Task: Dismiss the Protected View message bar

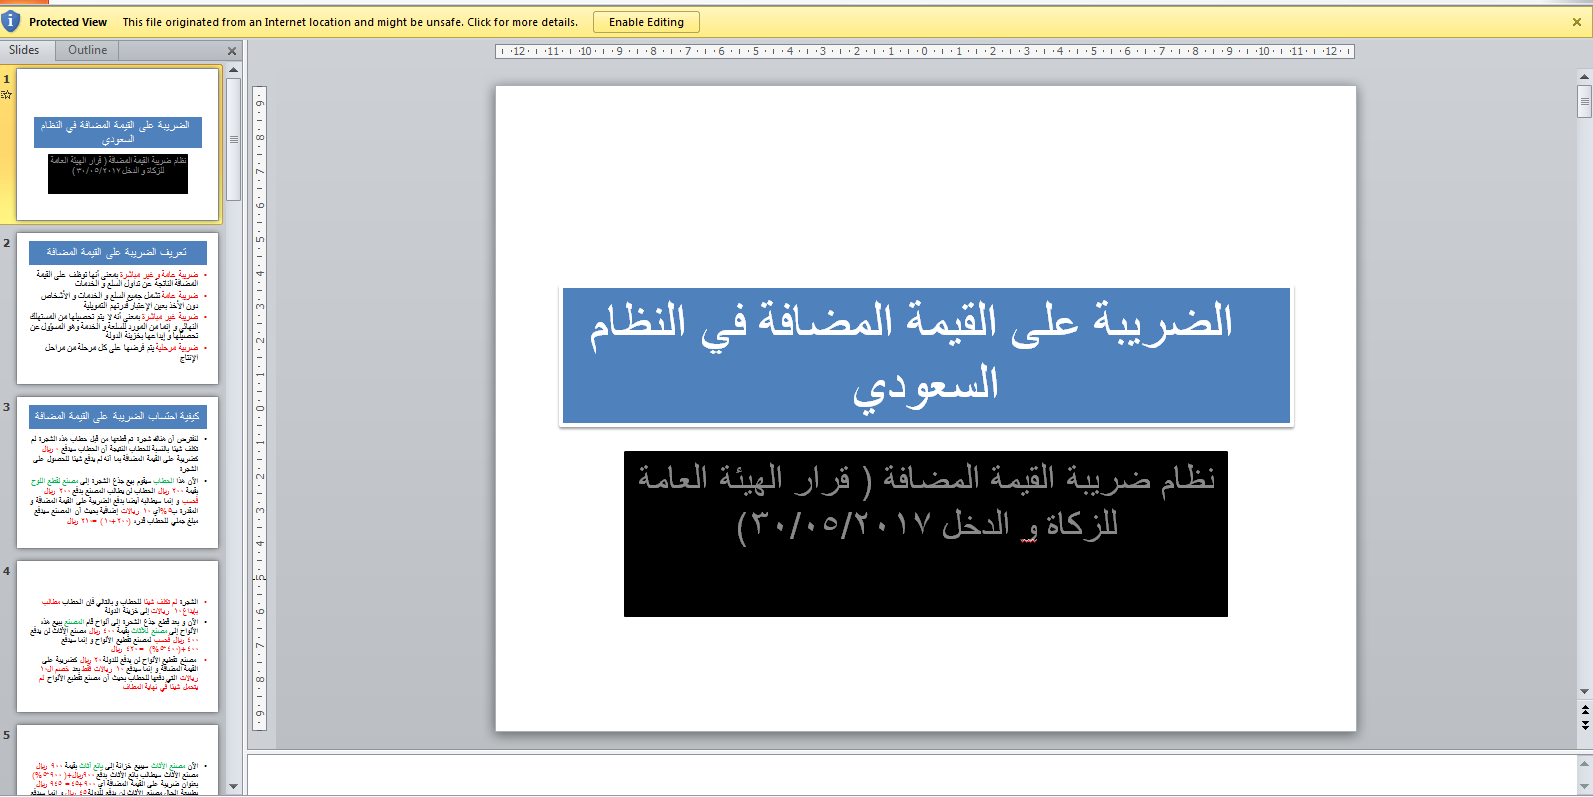Action: coord(1577,22)
